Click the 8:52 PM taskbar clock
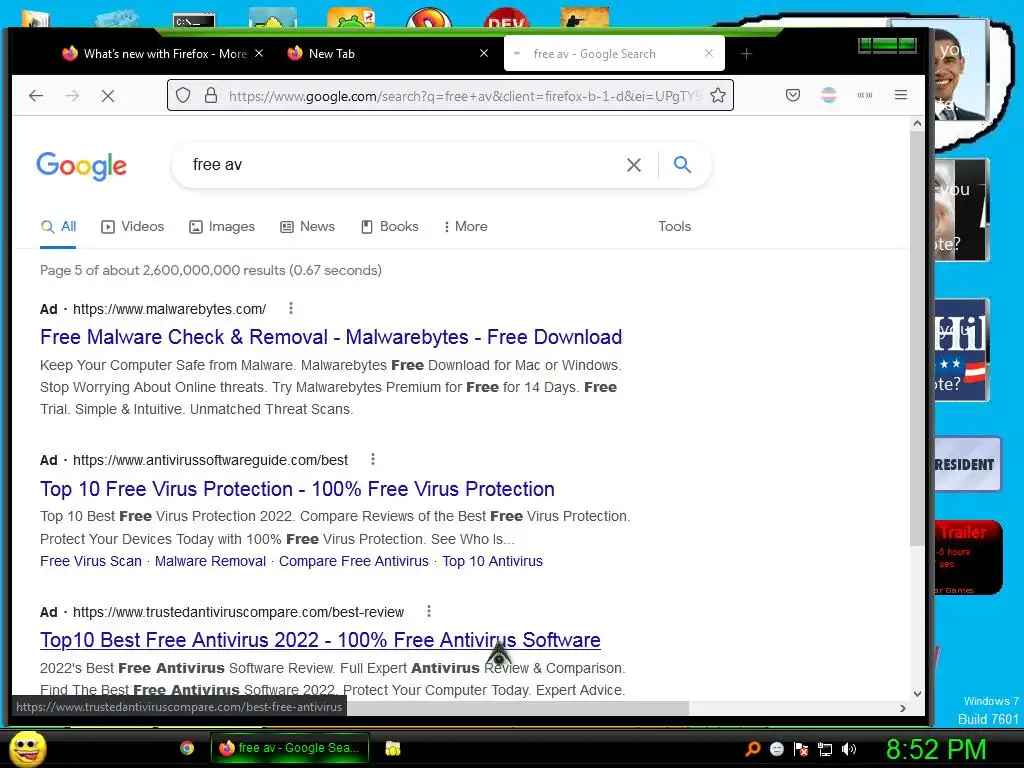 936,750
